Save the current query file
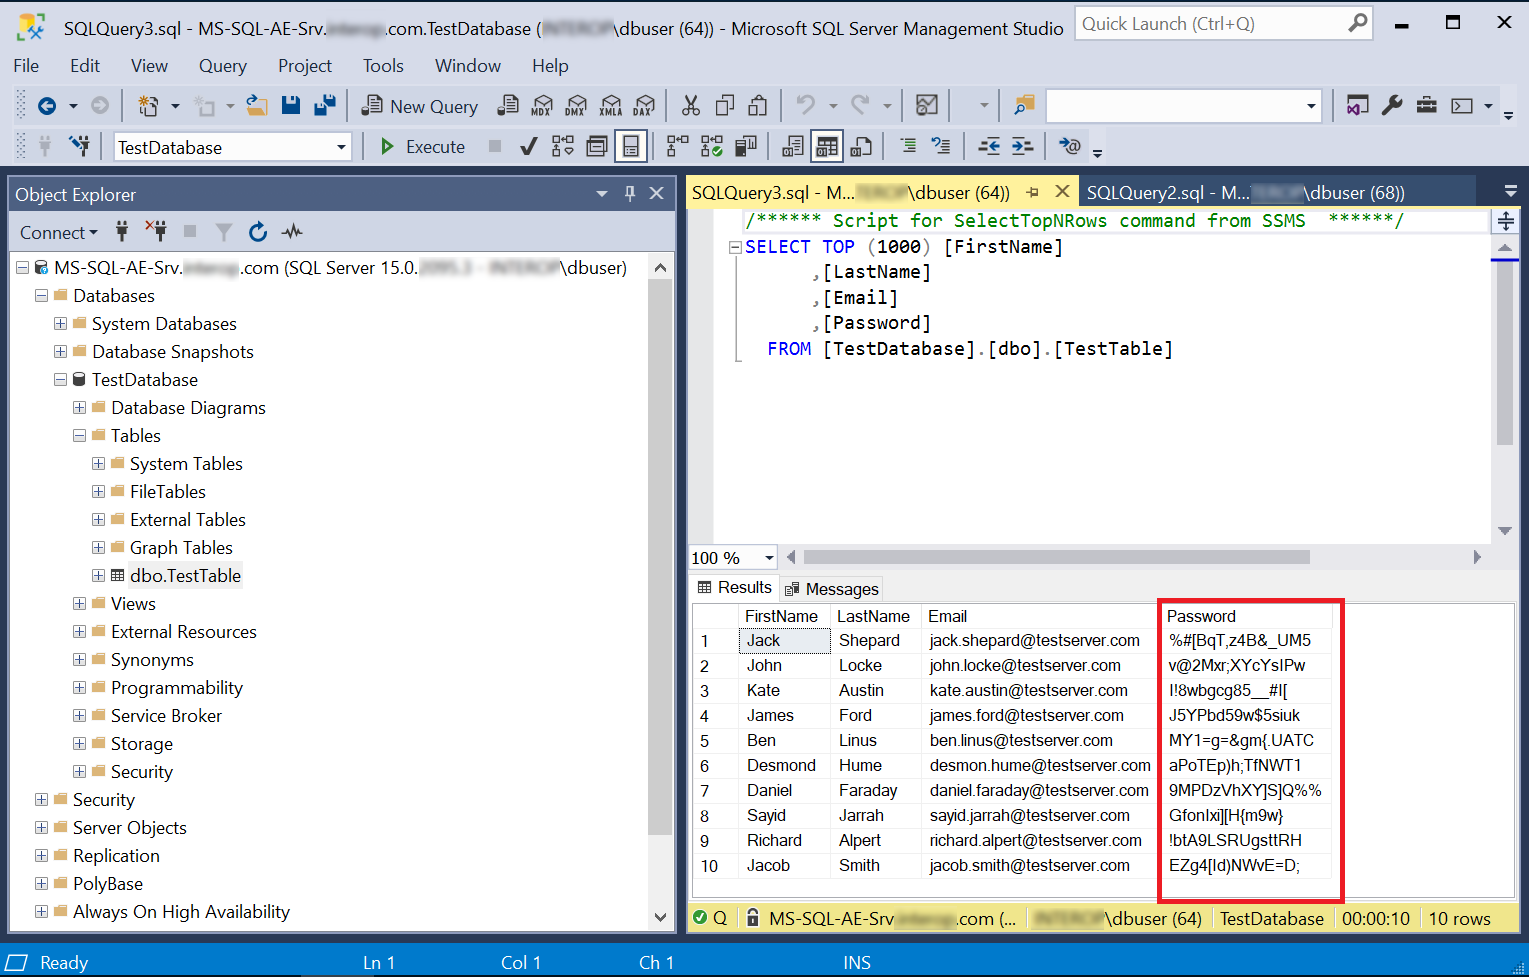 tap(291, 106)
